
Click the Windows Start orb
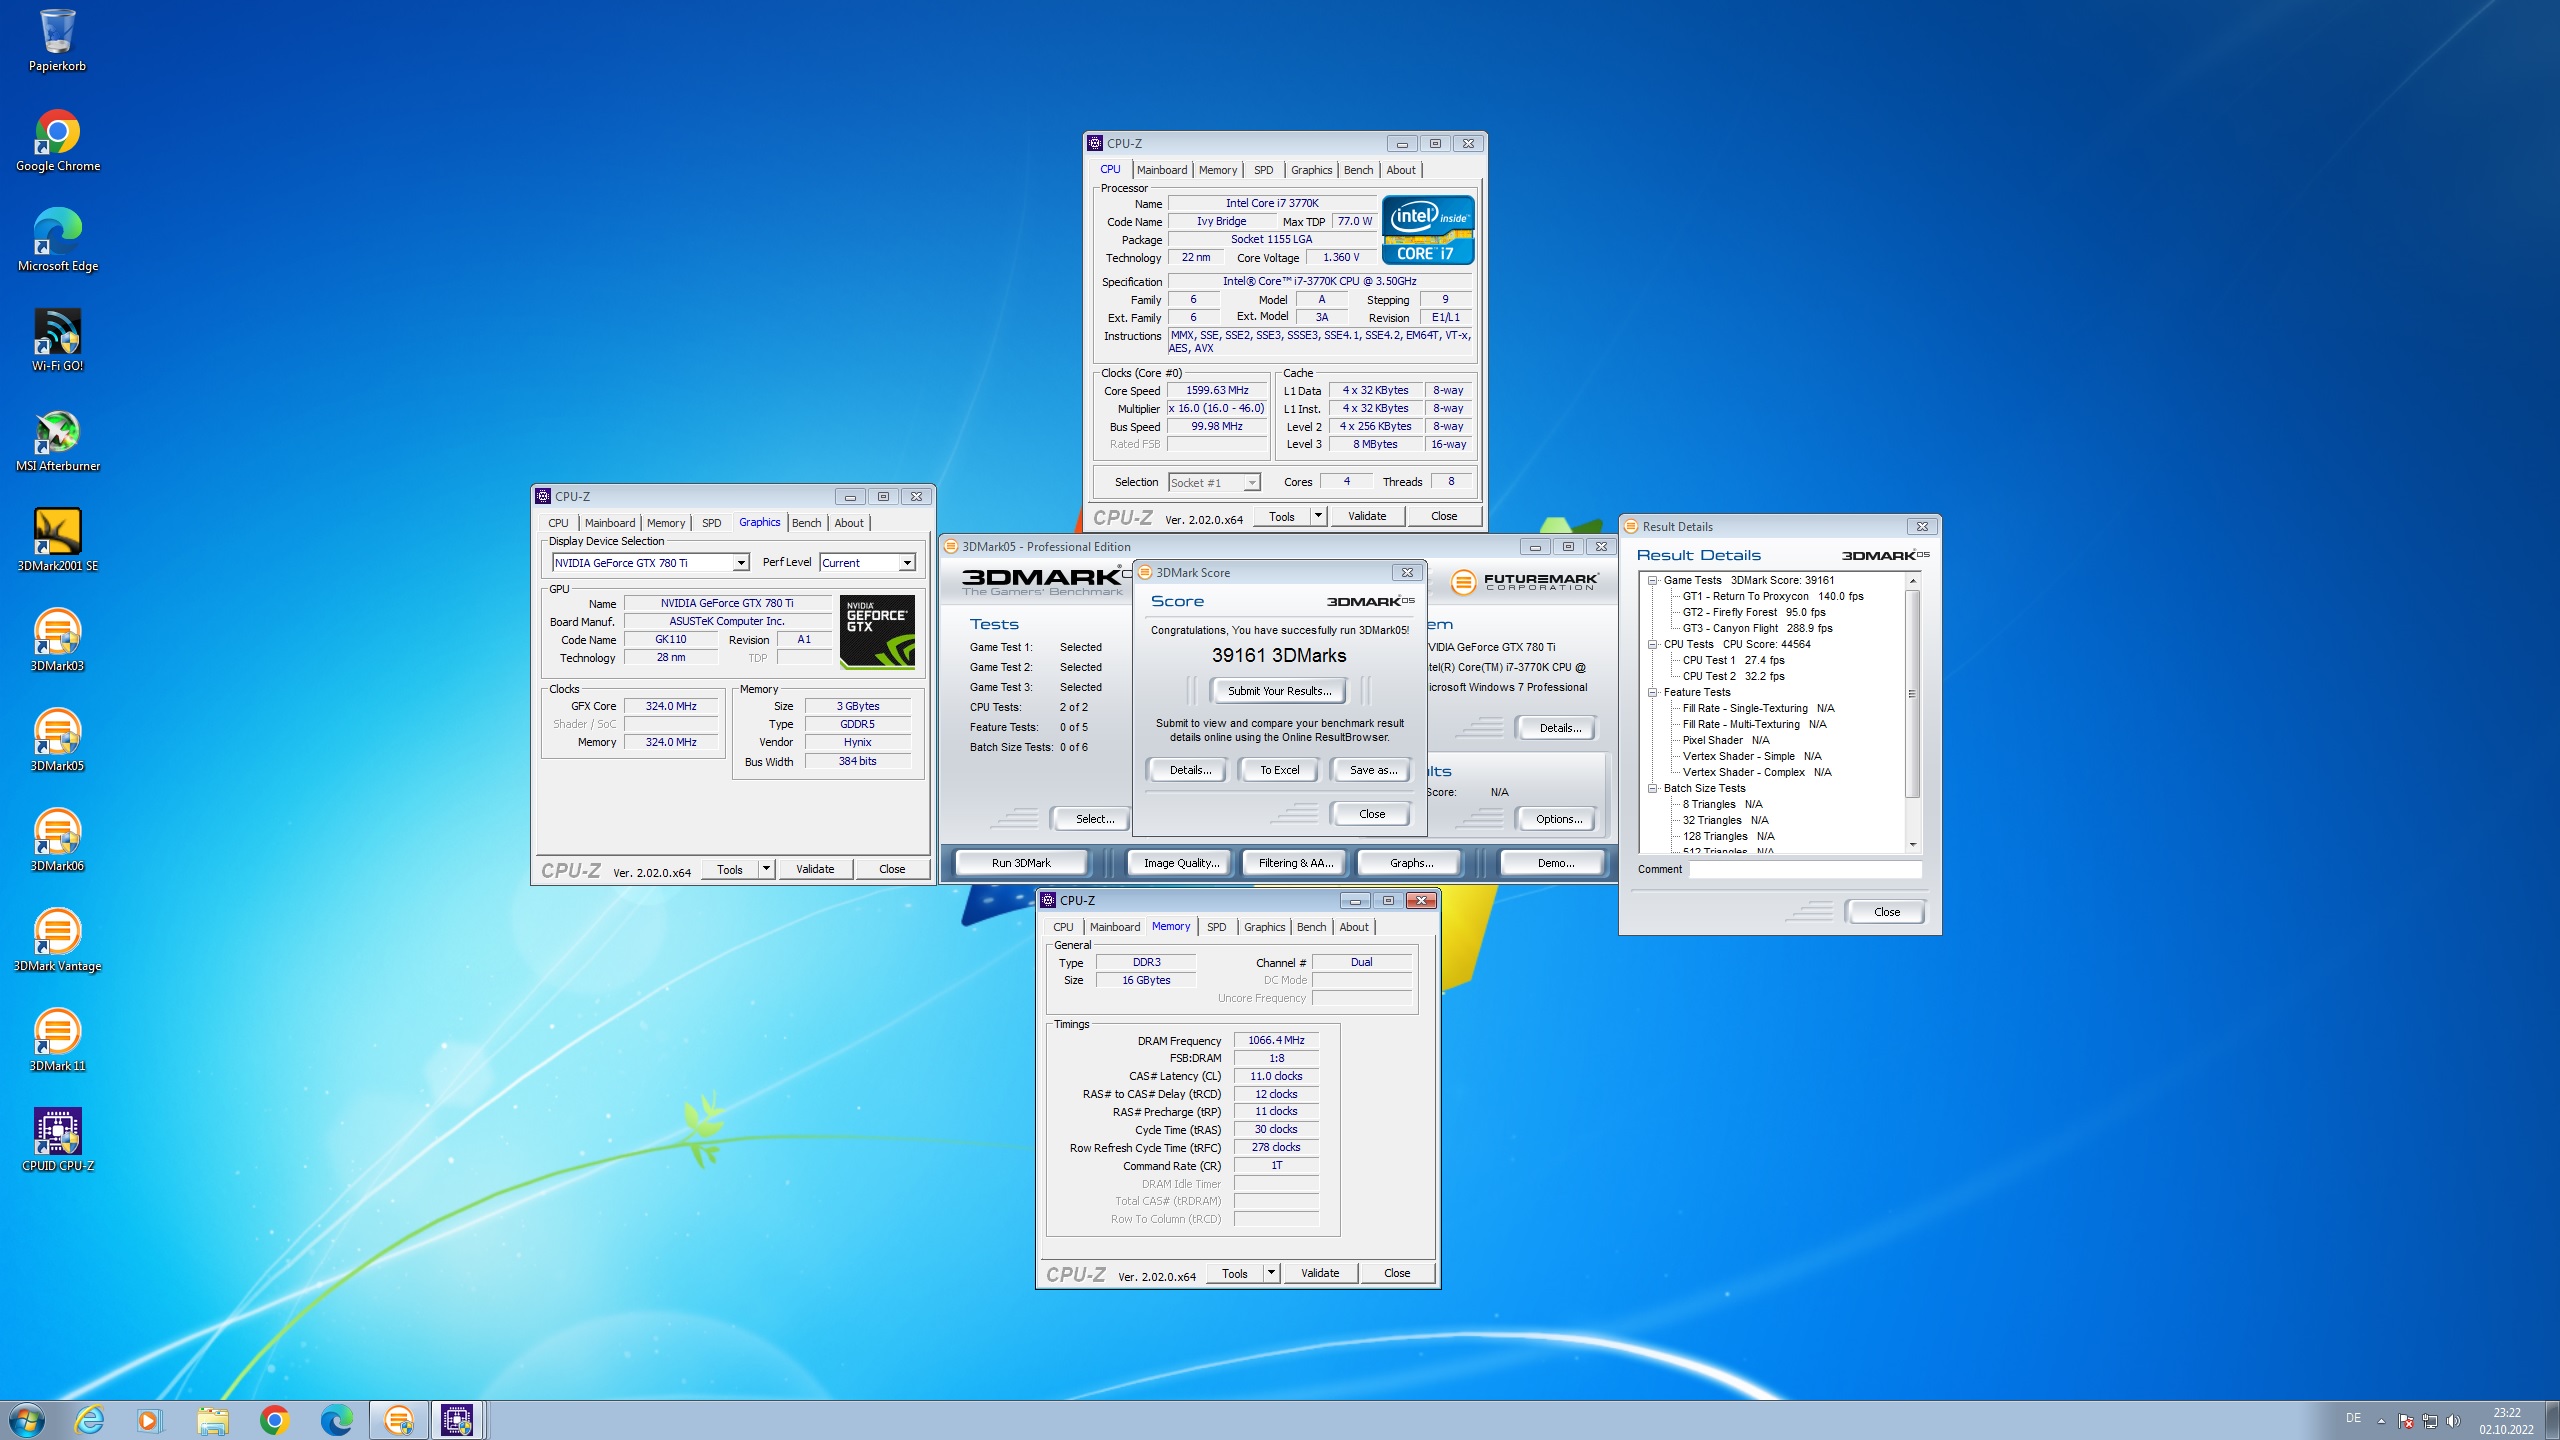coord(27,1419)
